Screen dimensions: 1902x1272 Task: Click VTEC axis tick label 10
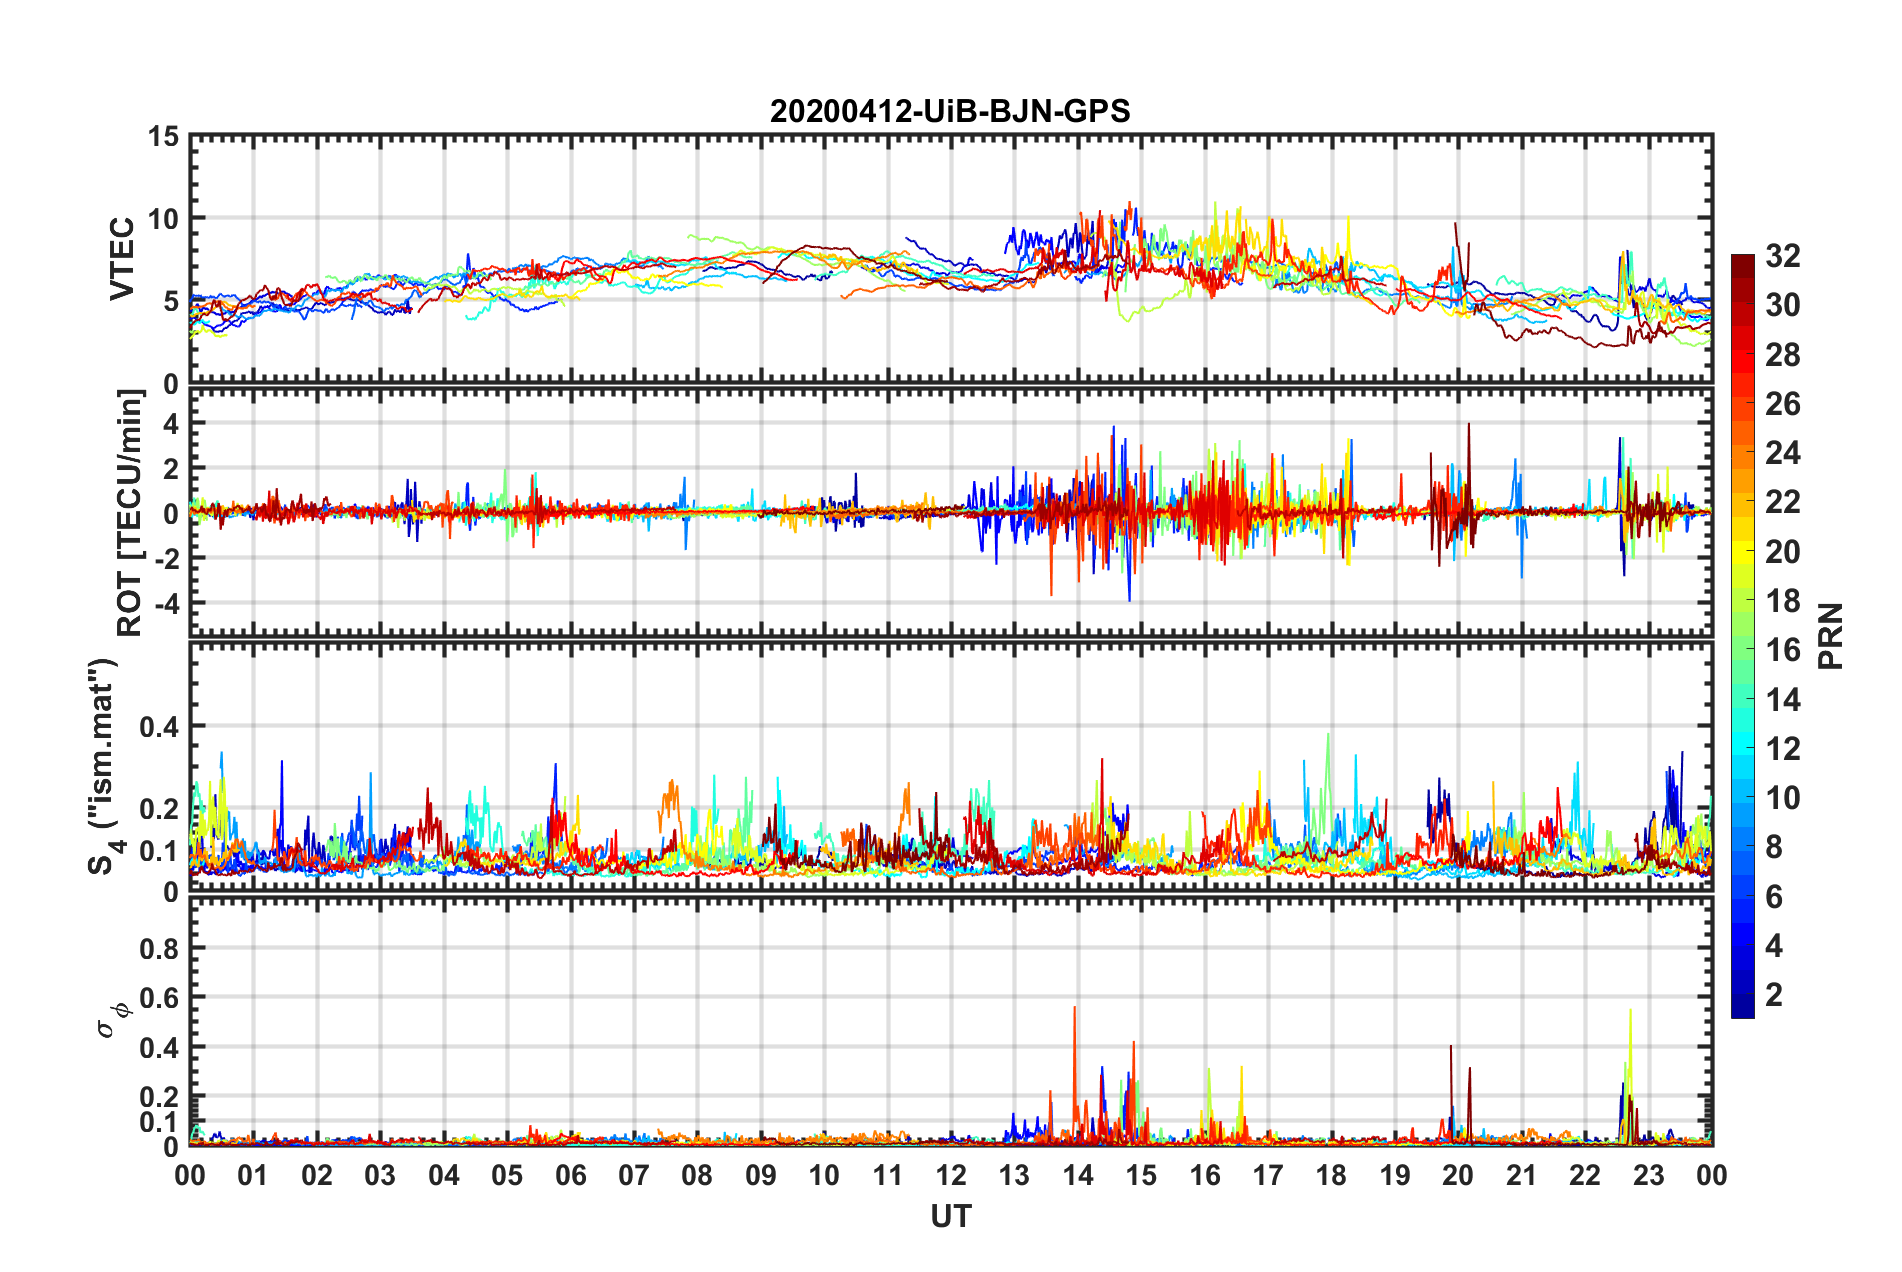[x=165, y=219]
